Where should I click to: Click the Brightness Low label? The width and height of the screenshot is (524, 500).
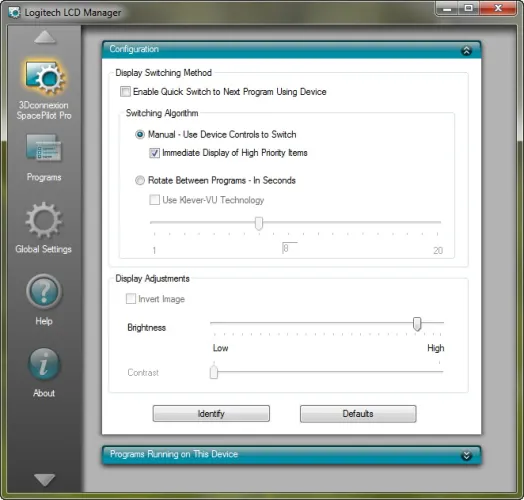tap(221, 348)
